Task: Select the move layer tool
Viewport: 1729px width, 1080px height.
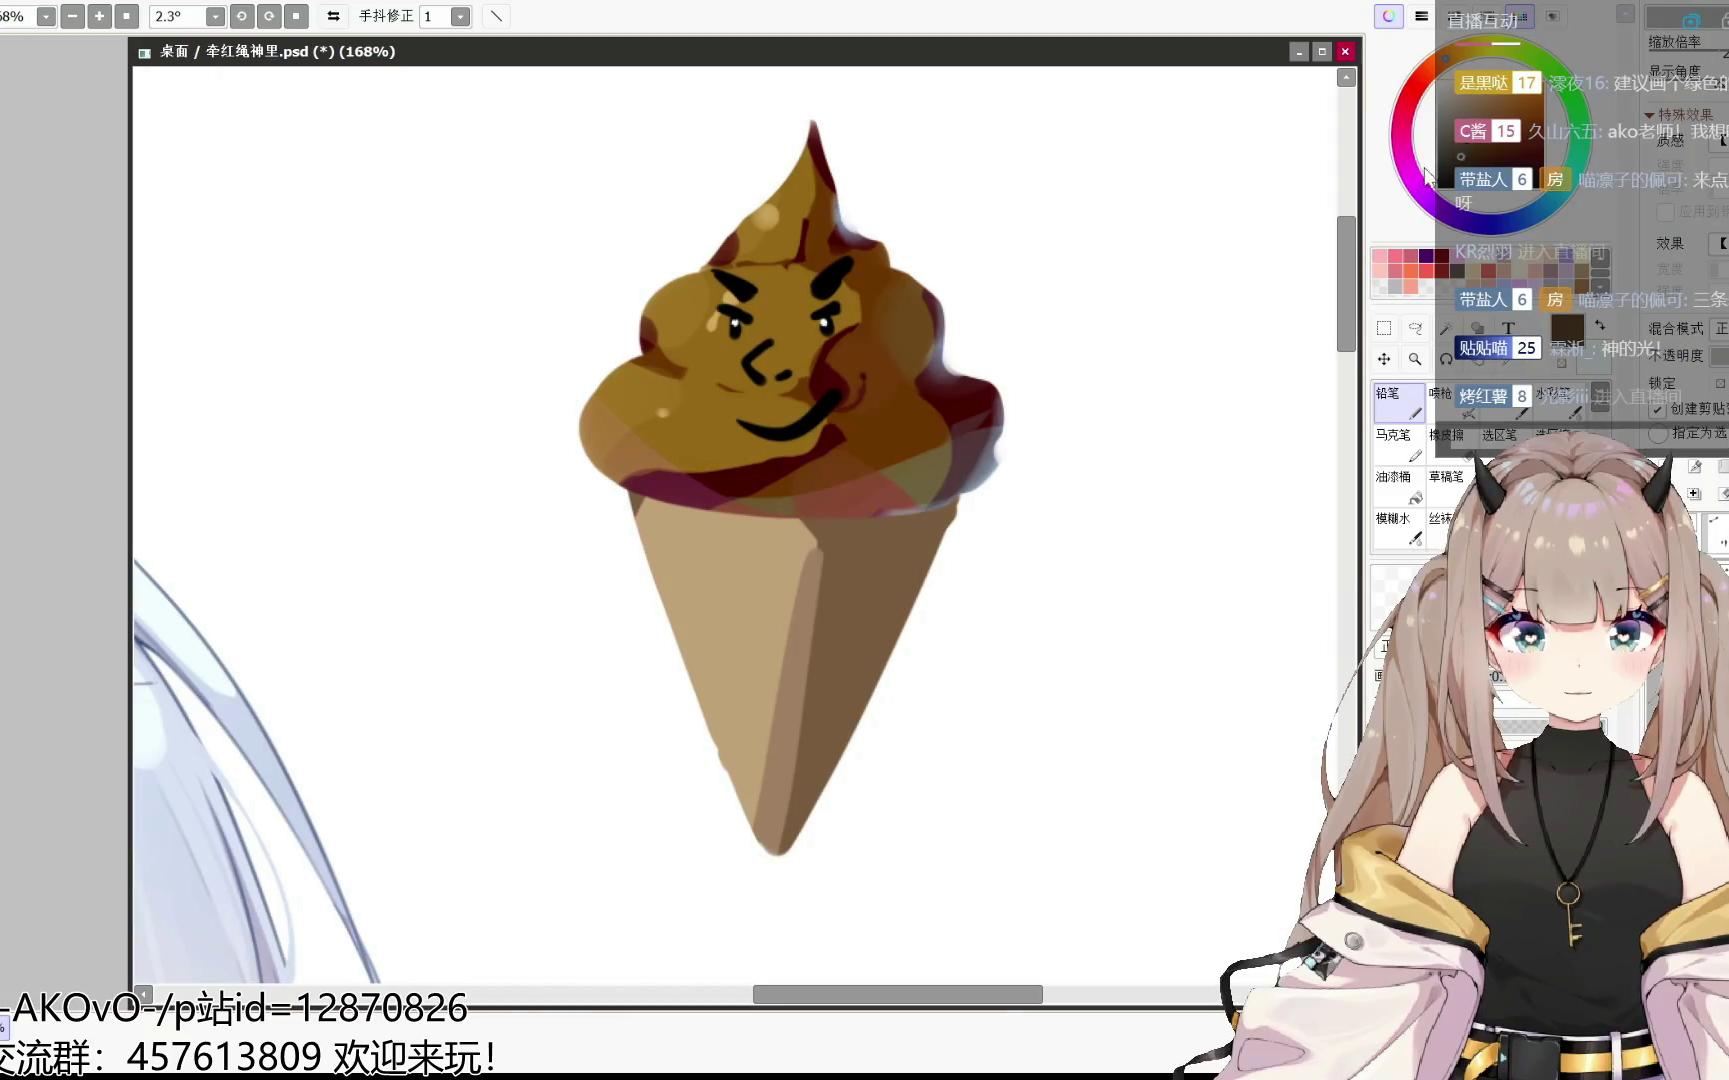Action: click(x=1384, y=359)
